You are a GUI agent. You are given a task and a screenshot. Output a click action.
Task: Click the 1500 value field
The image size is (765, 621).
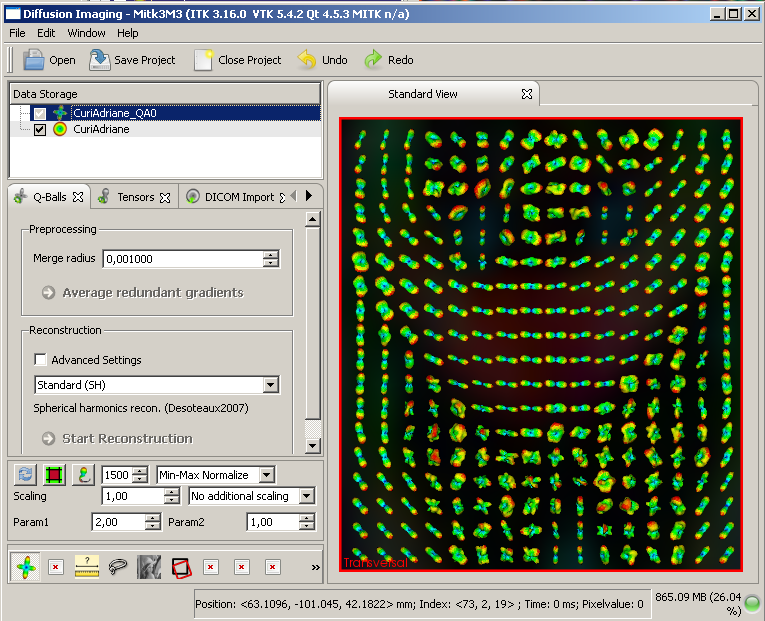[x=117, y=475]
